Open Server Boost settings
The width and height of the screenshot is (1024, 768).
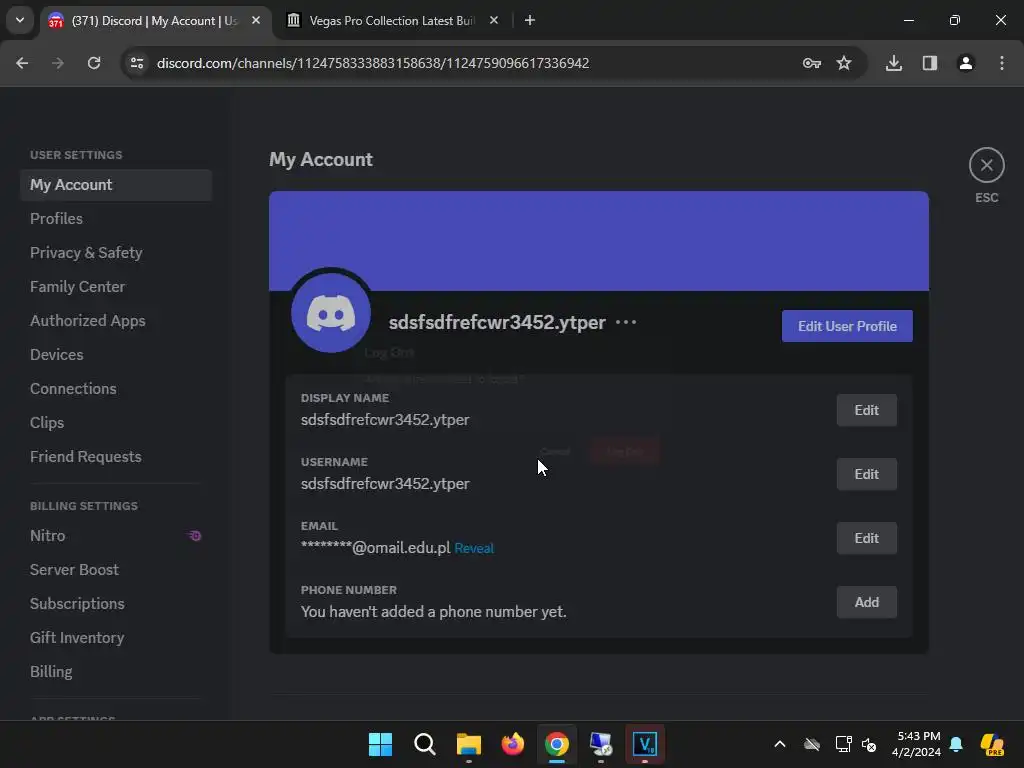point(116,569)
